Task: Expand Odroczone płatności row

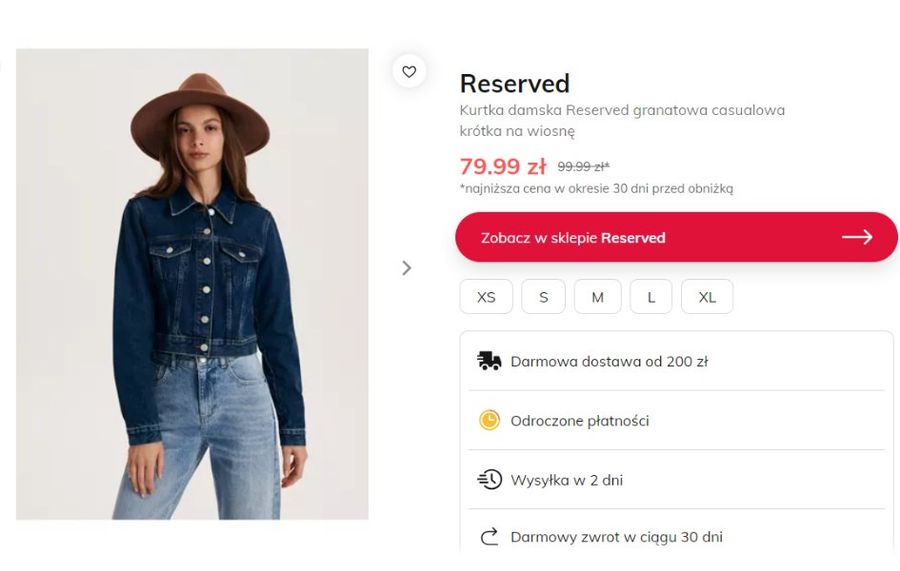Action: click(676, 421)
